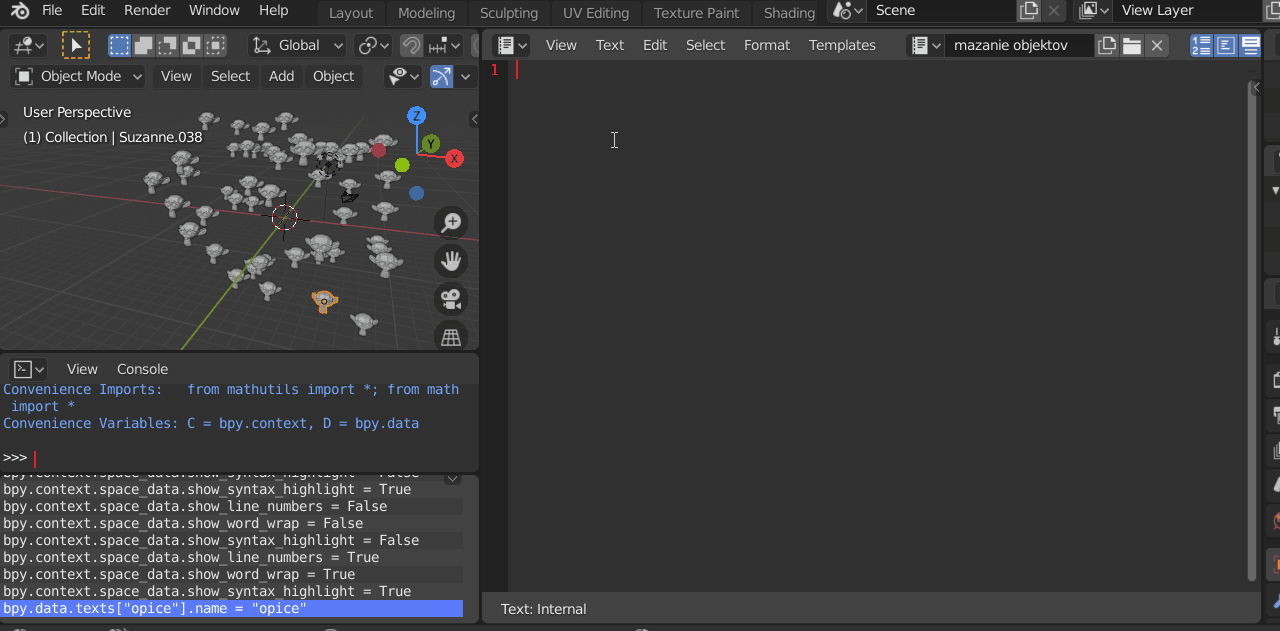The image size is (1280, 631).
Task: Switch to the Texture Paint workspace tab
Action: pyautogui.click(x=697, y=13)
